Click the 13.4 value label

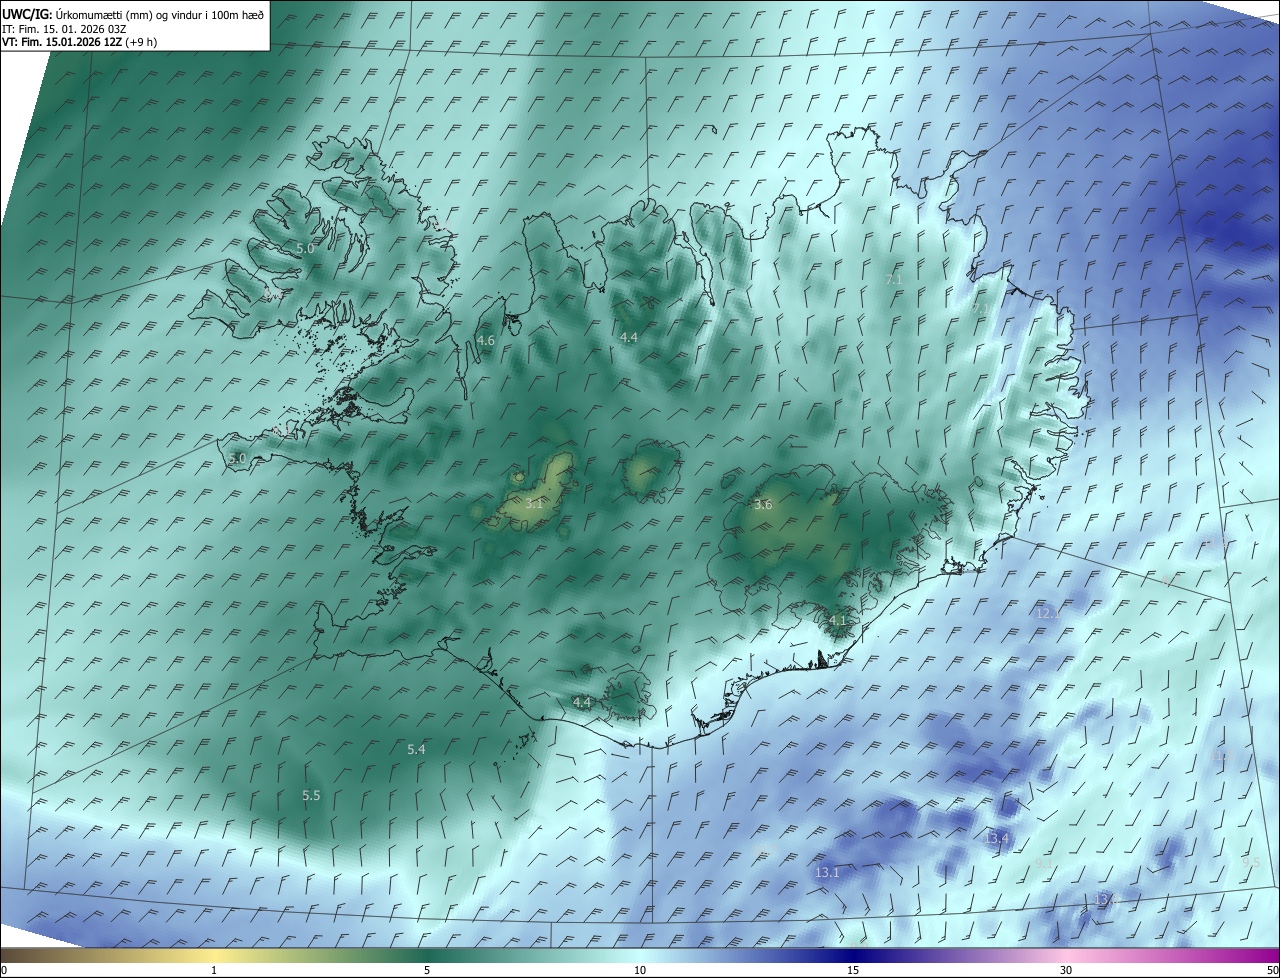(997, 838)
